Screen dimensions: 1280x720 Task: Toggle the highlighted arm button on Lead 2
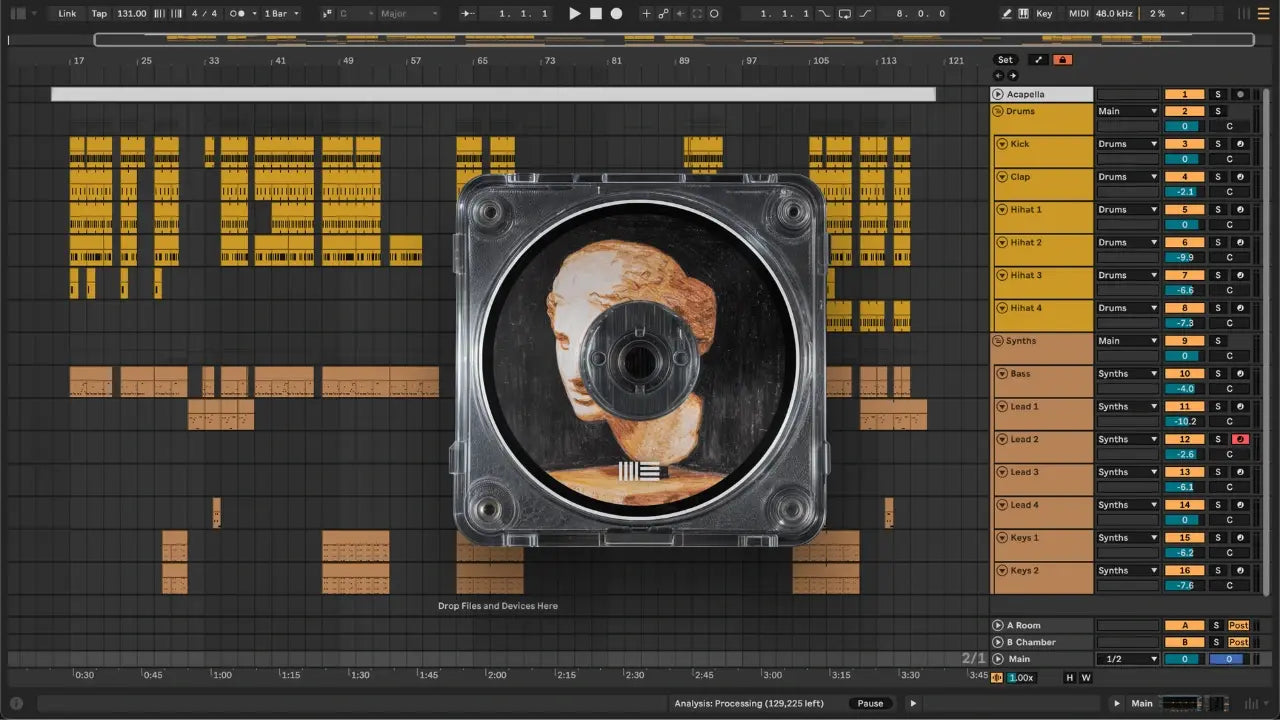[x=1240, y=440]
